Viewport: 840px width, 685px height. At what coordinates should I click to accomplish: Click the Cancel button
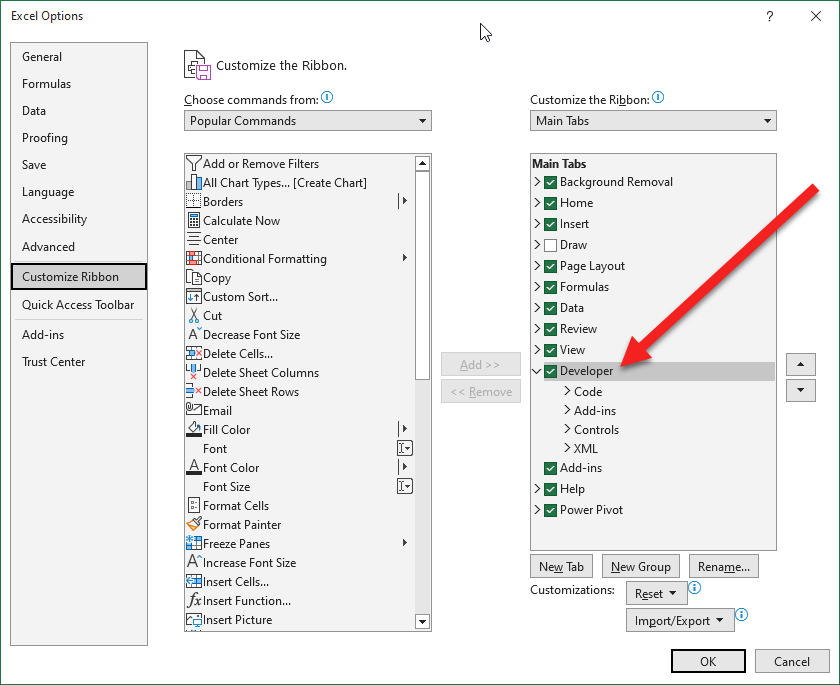(792, 661)
